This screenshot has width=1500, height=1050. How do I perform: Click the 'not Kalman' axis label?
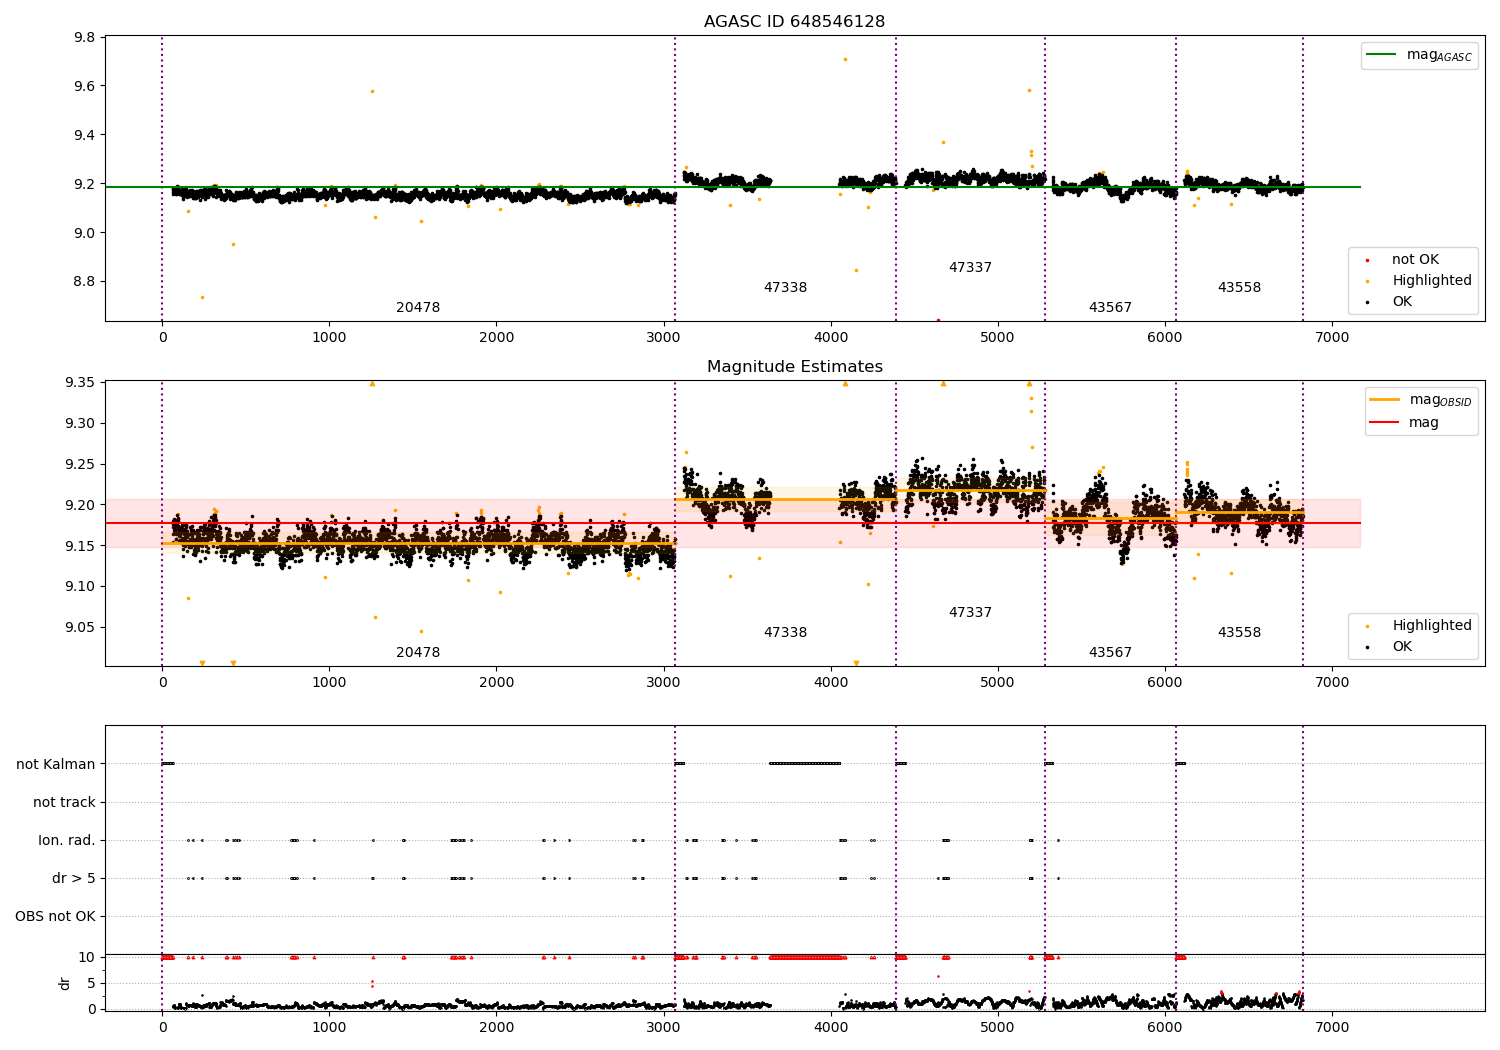coord(56,765)
